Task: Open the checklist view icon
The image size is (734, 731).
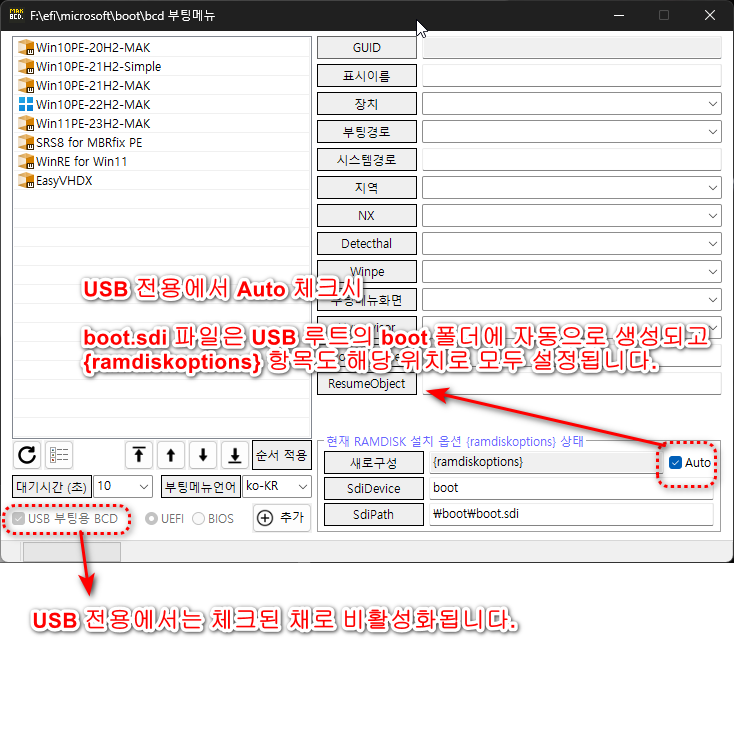Action: coord(59,454)
